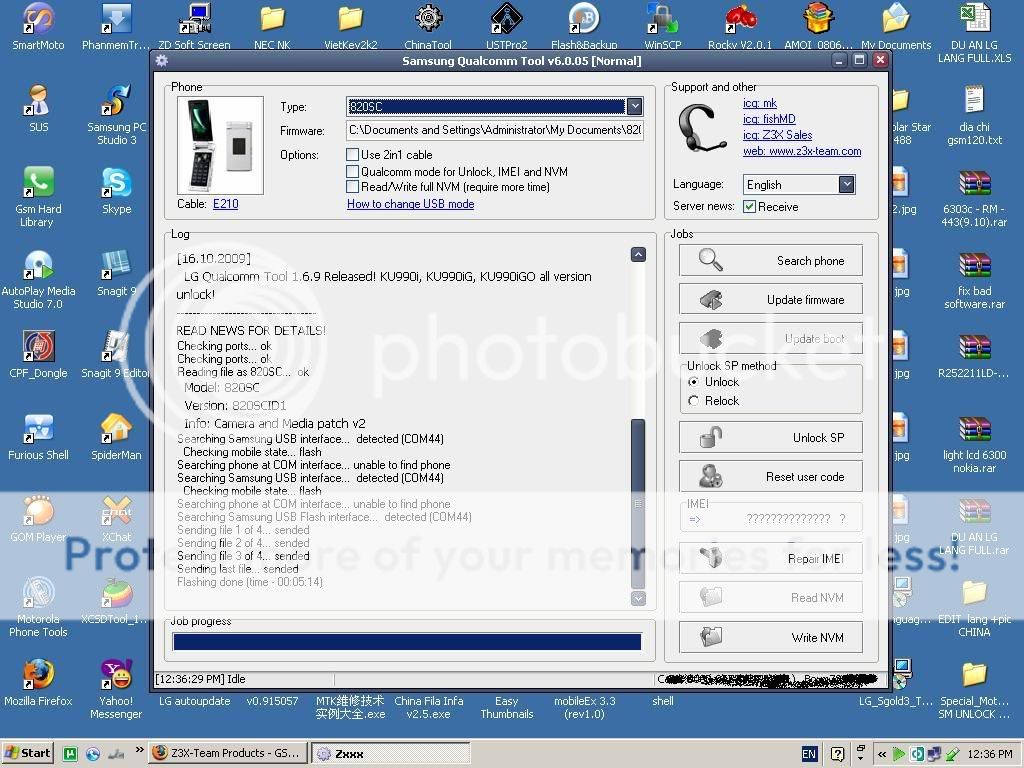The width and height of the screenshot is (1024, 768).
Task: Click the Search phone button
Action: 771,261
